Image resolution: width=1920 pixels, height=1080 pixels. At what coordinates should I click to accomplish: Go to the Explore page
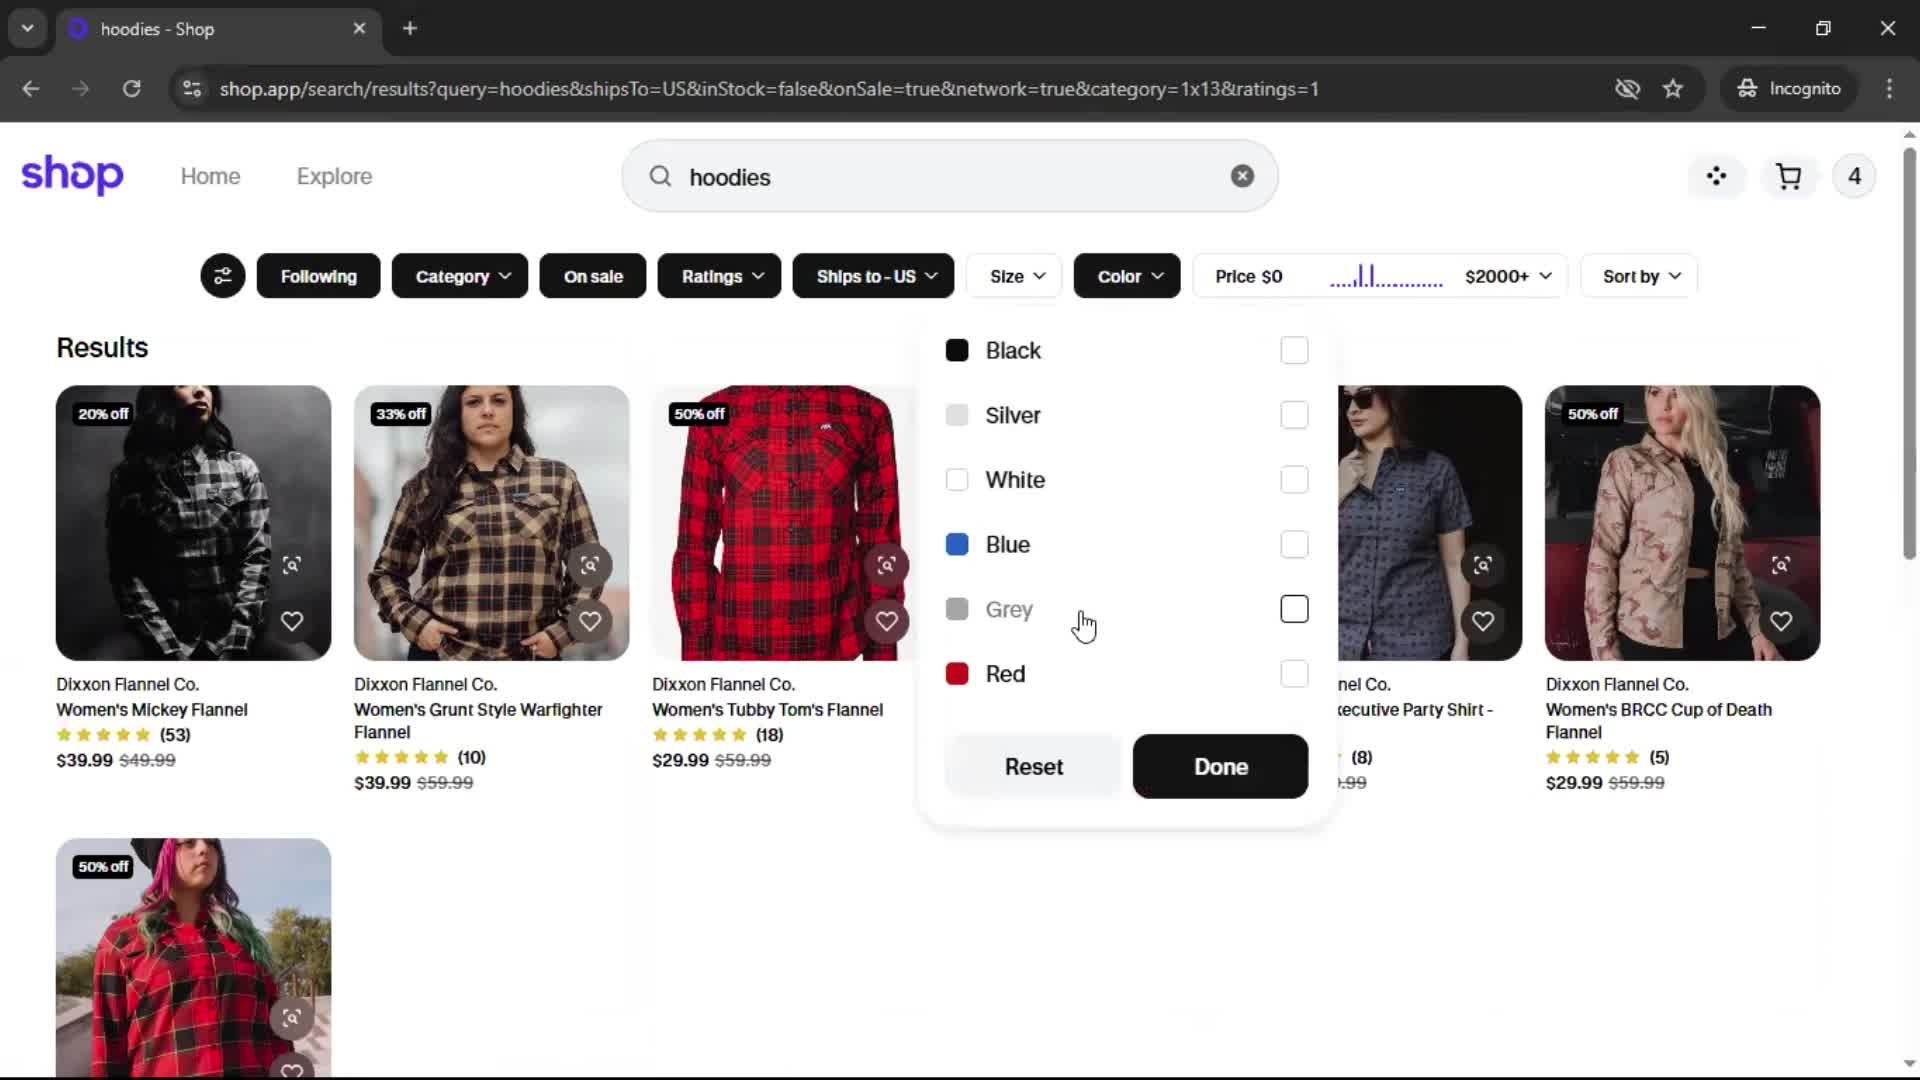click(x=334, y=177)
